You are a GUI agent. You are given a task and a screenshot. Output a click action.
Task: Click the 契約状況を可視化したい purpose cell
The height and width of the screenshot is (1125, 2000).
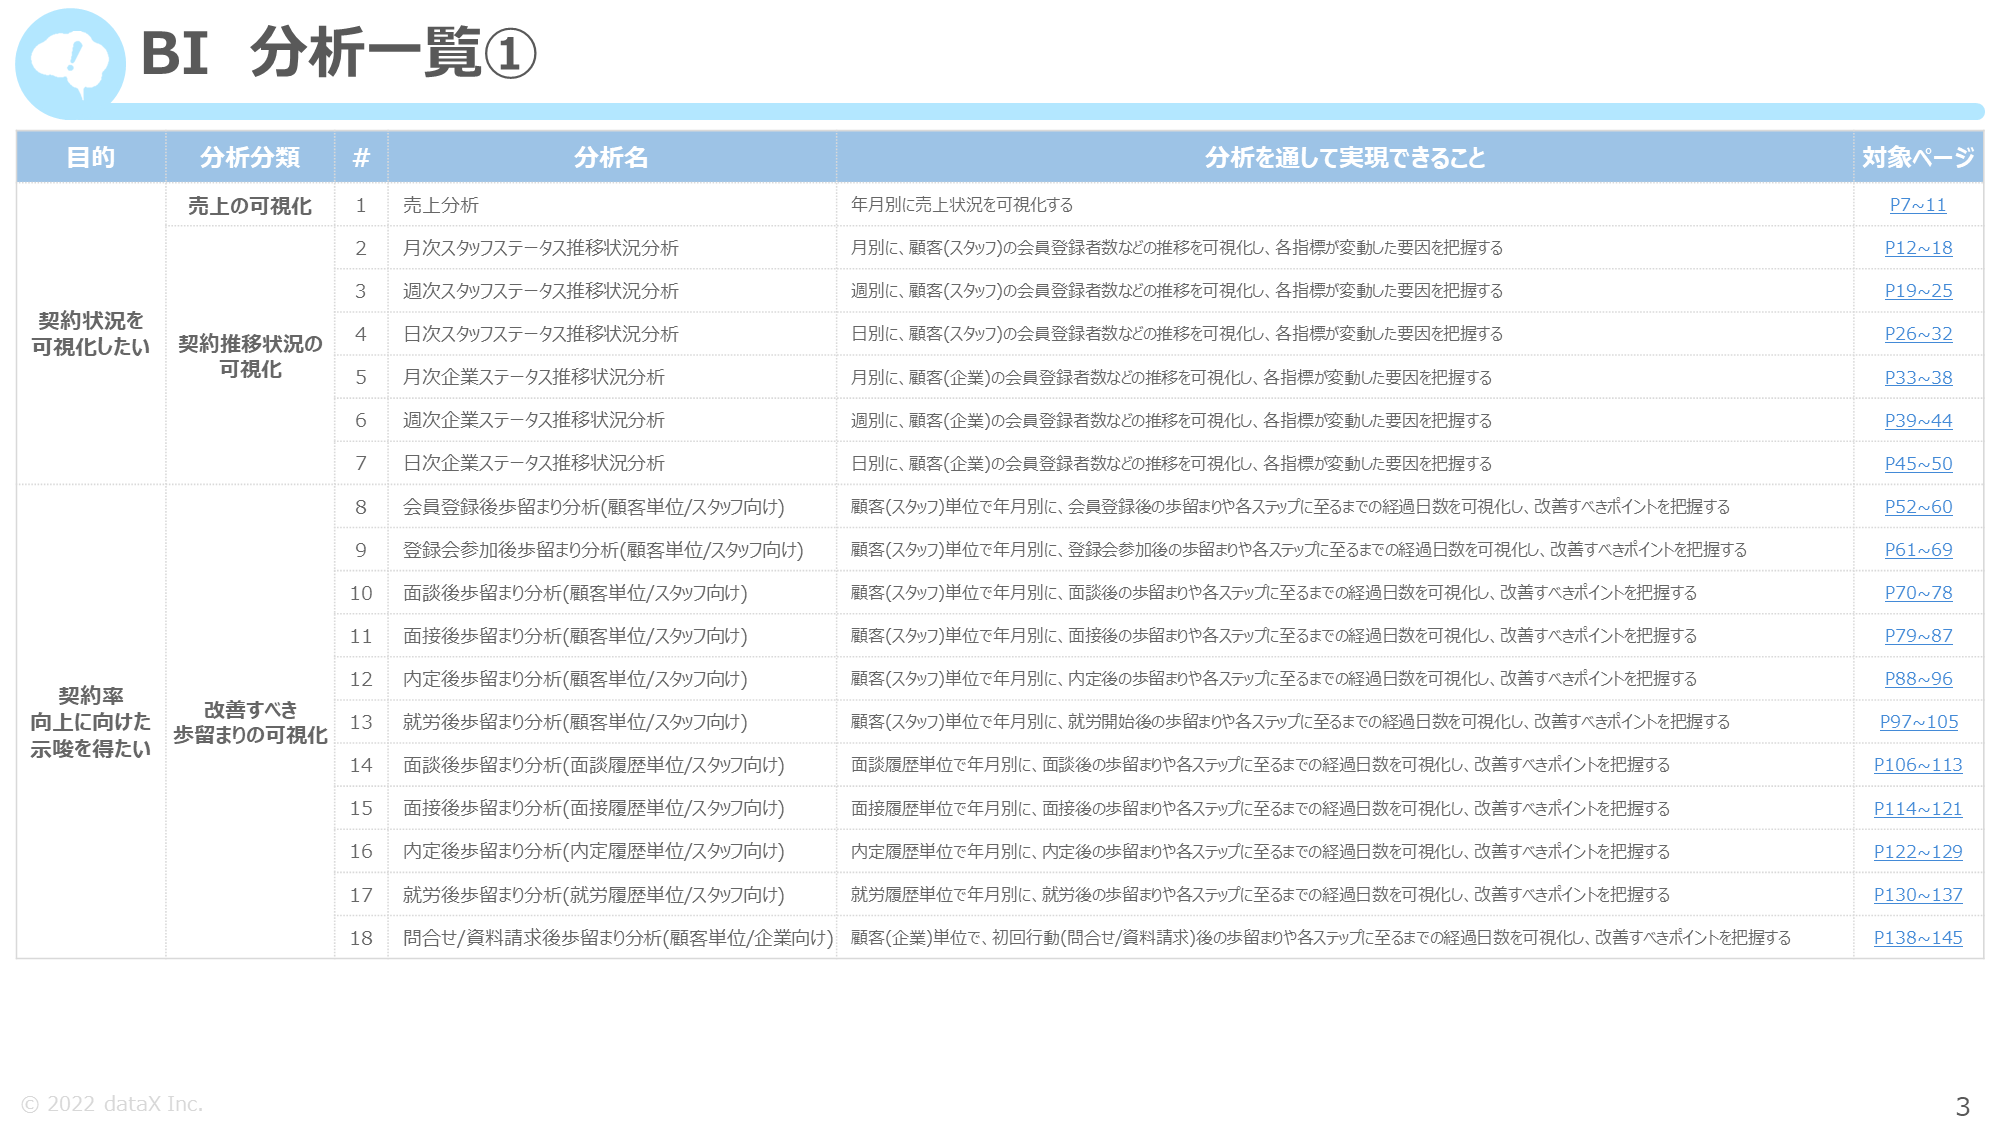coord(91,334)
